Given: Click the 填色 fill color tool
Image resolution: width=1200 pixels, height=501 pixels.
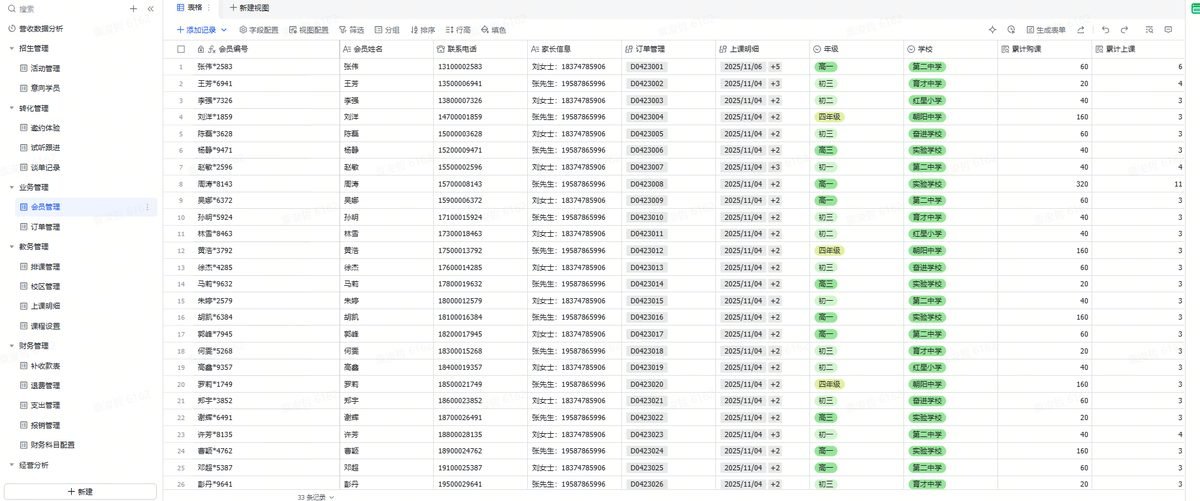Looking at the screenshot, I should (493, 30).
